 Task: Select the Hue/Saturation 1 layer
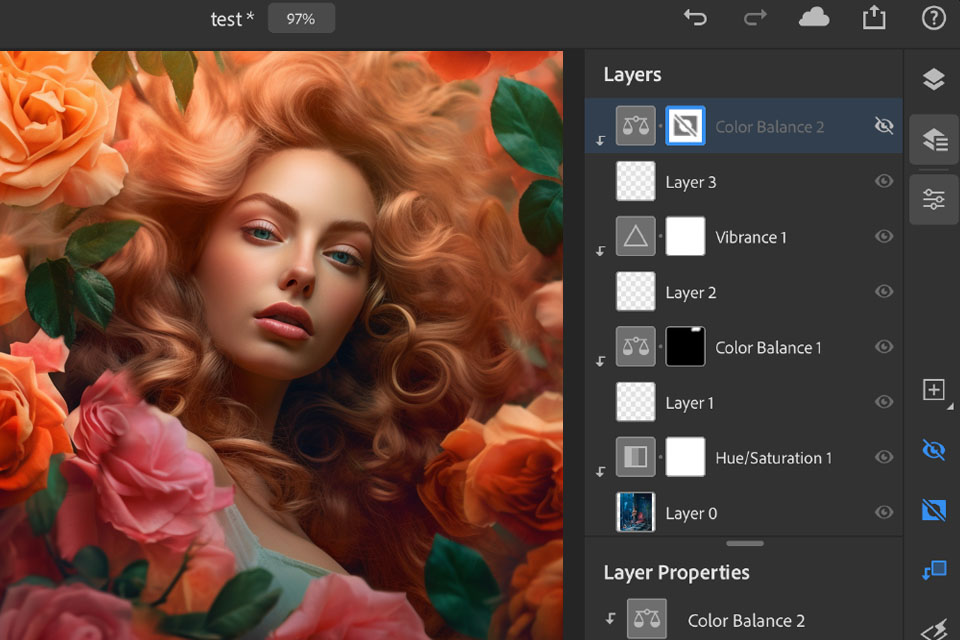773,458
